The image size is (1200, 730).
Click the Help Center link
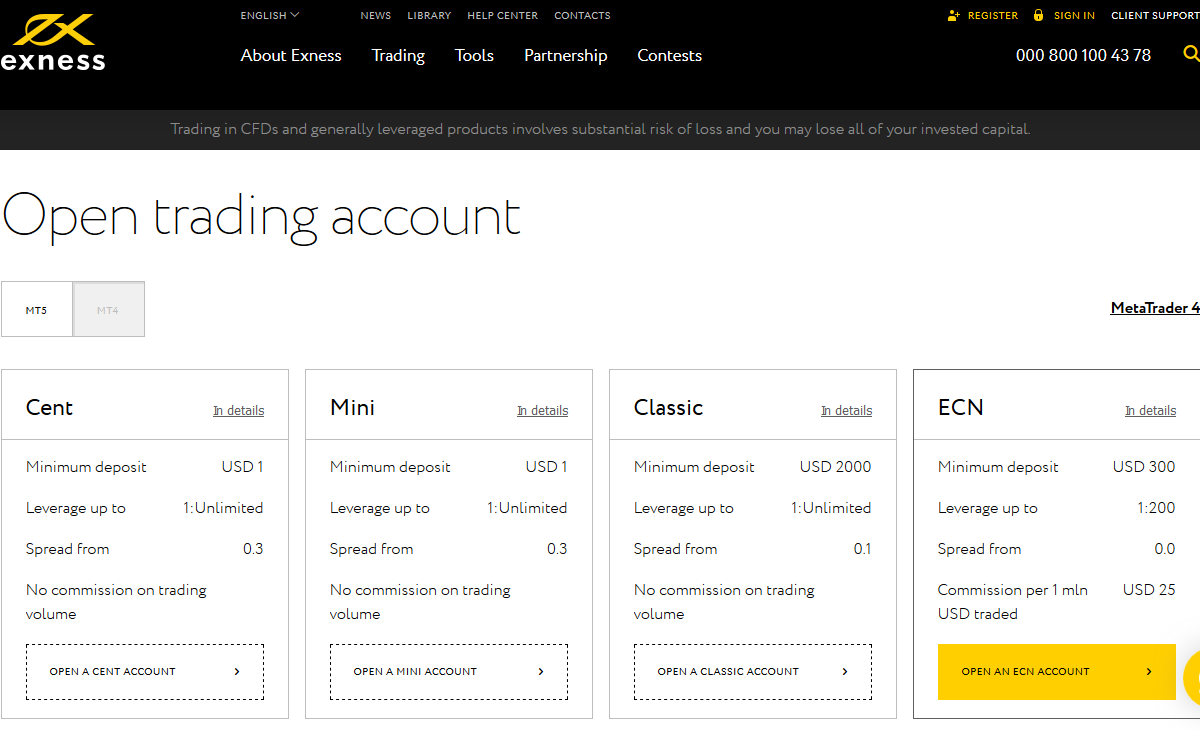click(502, 15)
